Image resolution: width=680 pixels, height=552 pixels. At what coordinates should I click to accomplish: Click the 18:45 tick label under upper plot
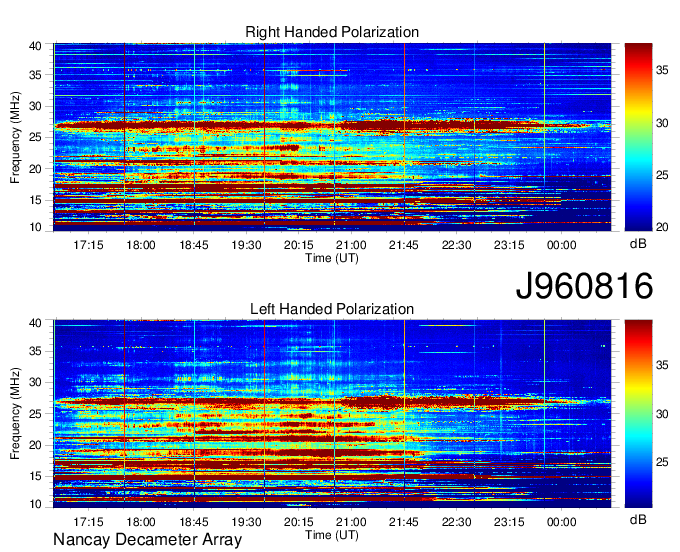194,245
